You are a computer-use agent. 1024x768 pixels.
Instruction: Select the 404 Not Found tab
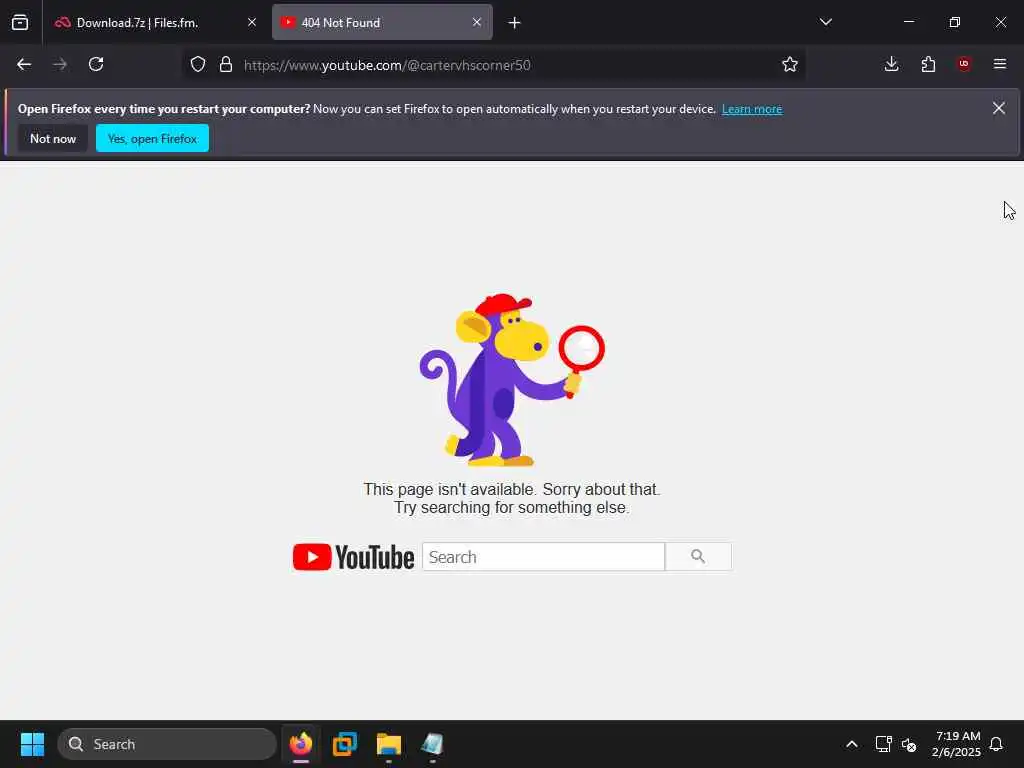coord(382,22)
